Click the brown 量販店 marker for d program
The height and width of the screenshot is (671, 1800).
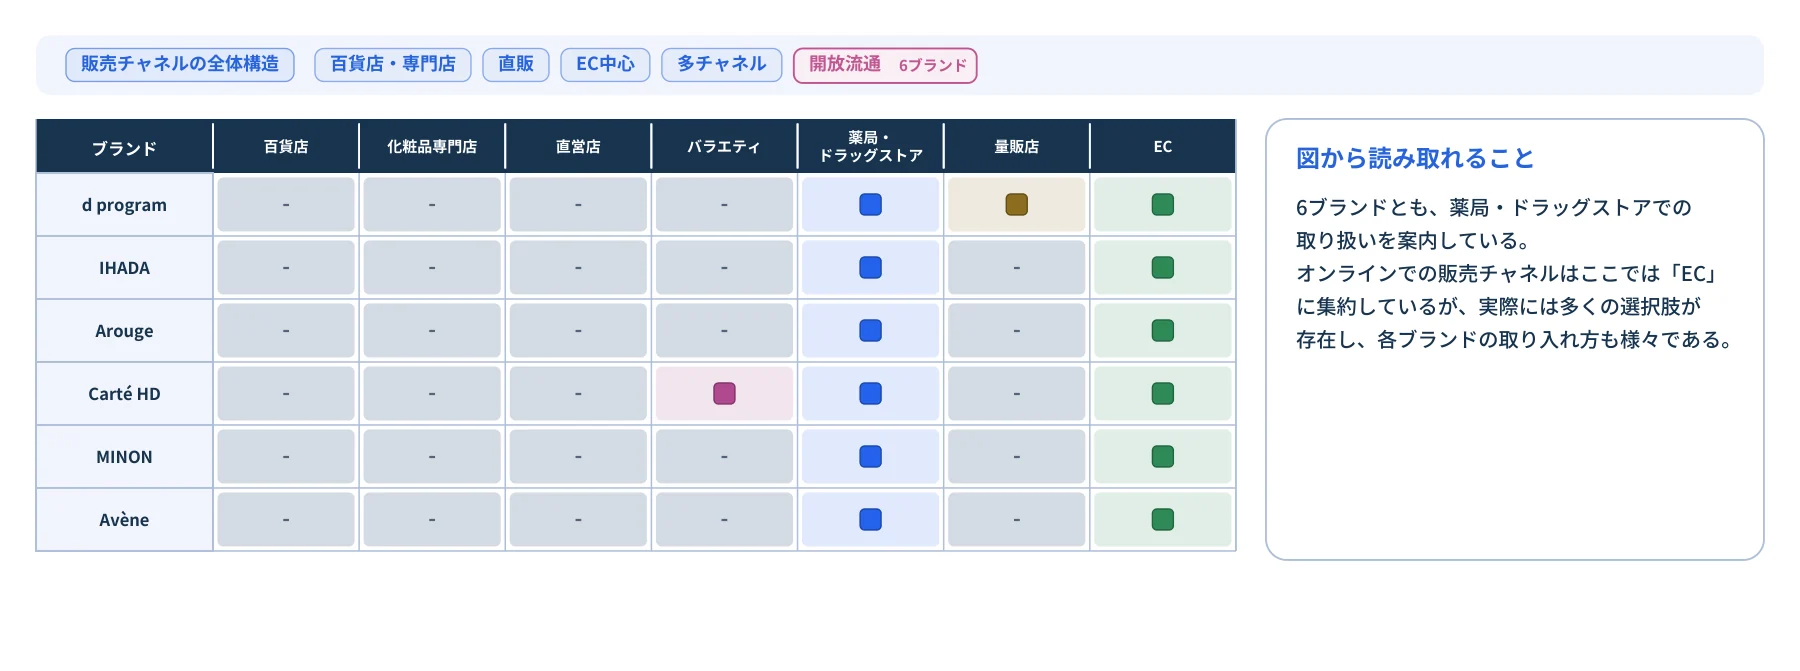pos(1017,205)
